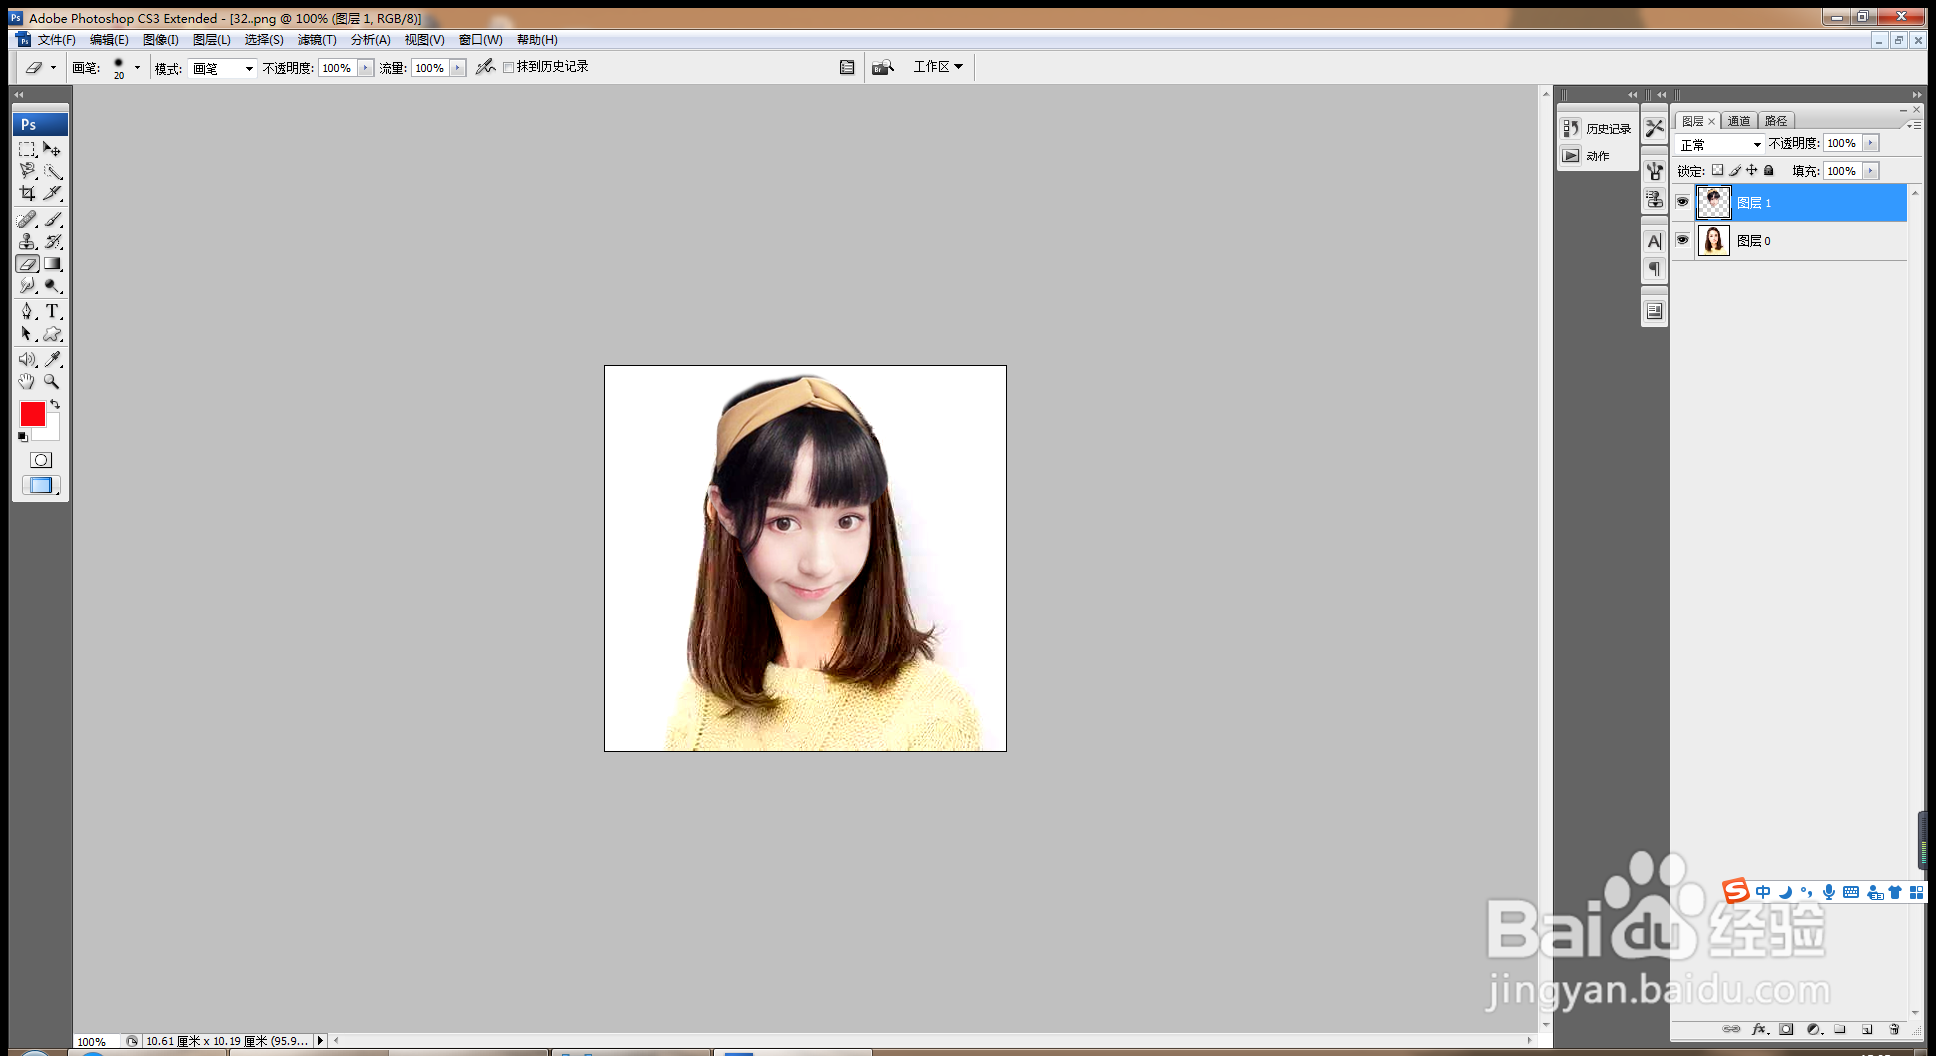Toggle airbrush mode in options bar
1936x1056 pixels.
click(x=485, y=67)
